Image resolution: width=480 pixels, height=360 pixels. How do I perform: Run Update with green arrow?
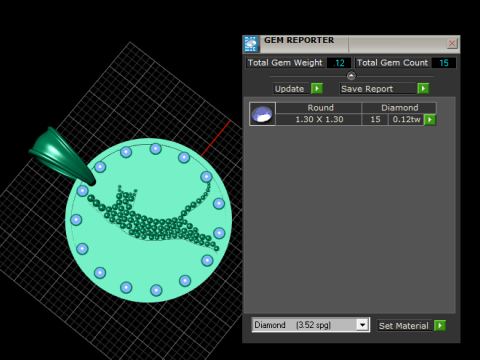[x=317, y=89]
